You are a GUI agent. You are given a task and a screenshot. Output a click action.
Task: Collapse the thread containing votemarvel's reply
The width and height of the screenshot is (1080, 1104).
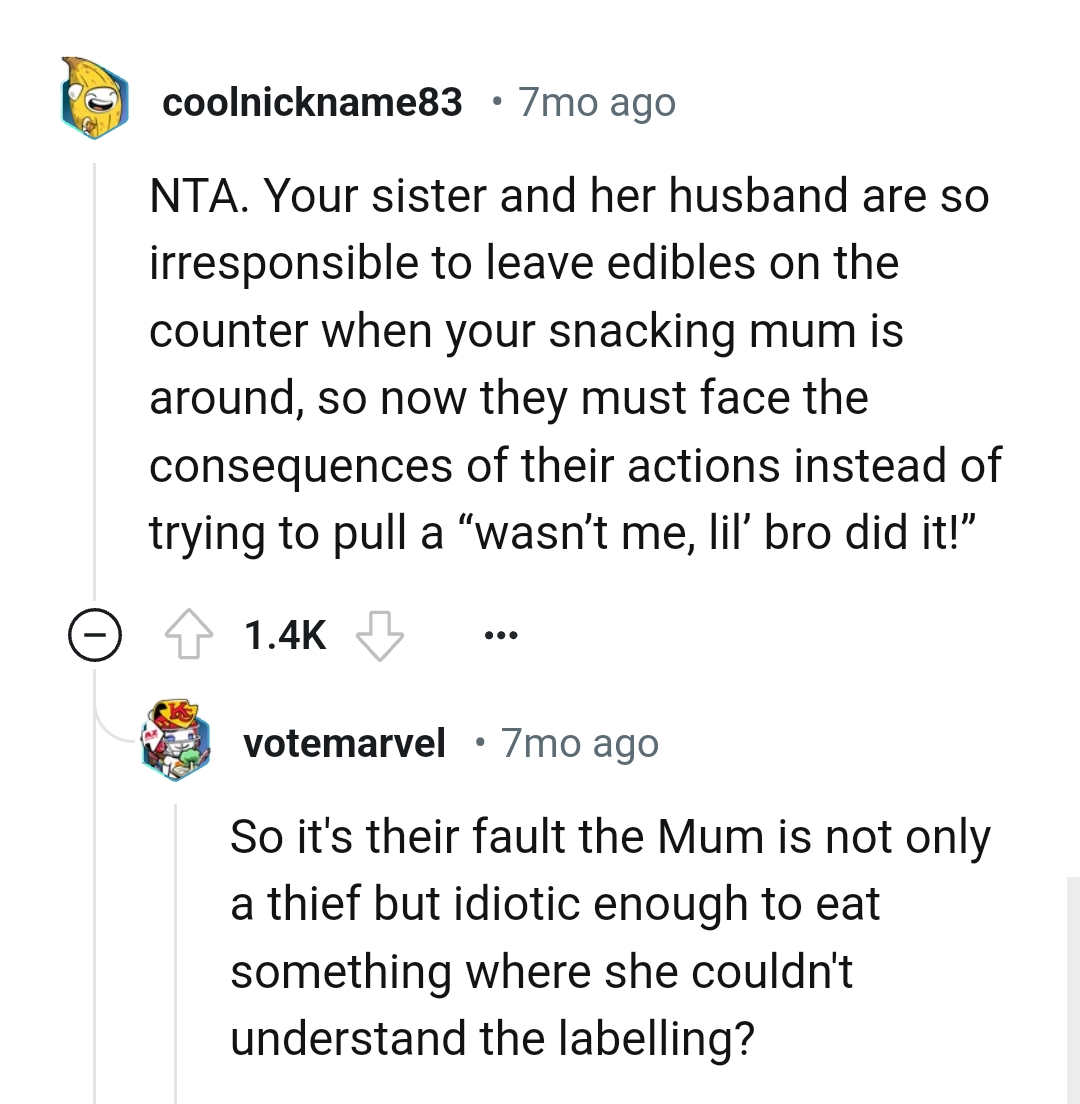click(93, 633)
